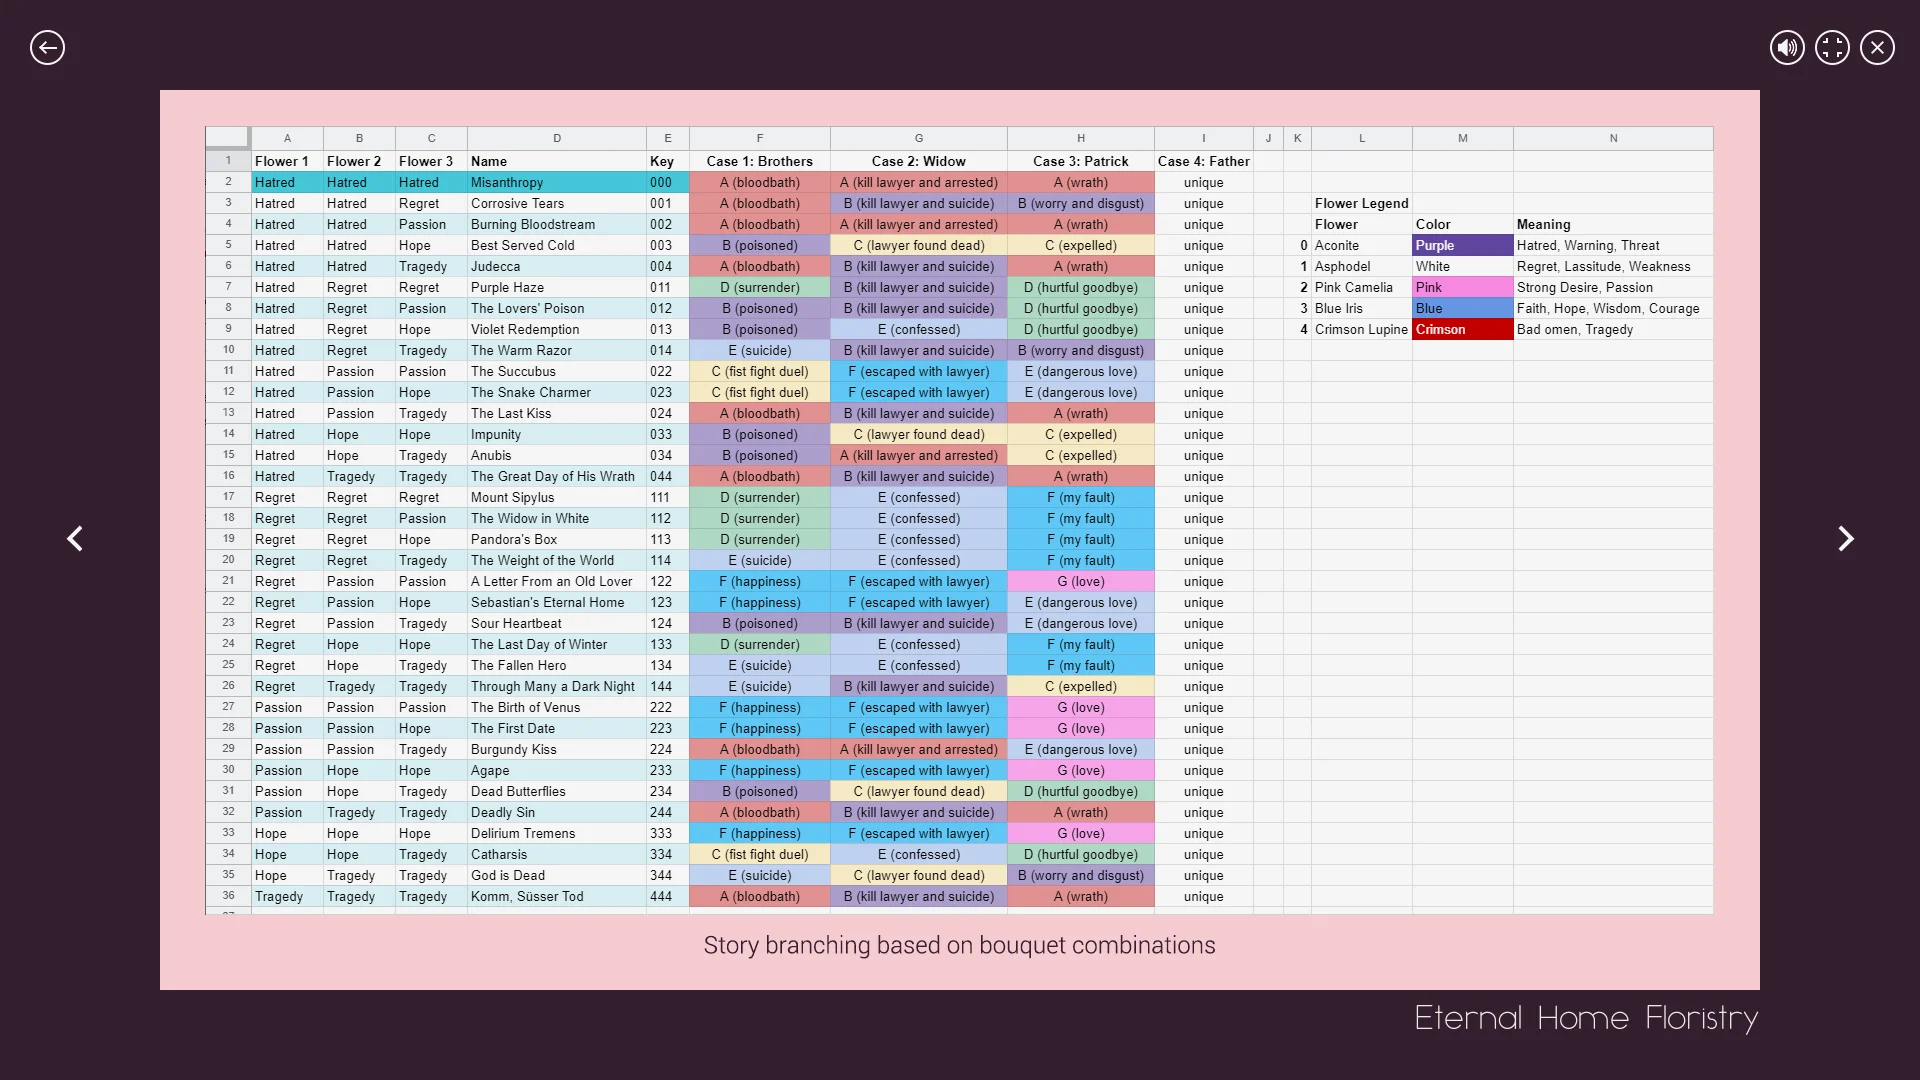Select the 'Agape' cell

point(556,770)
